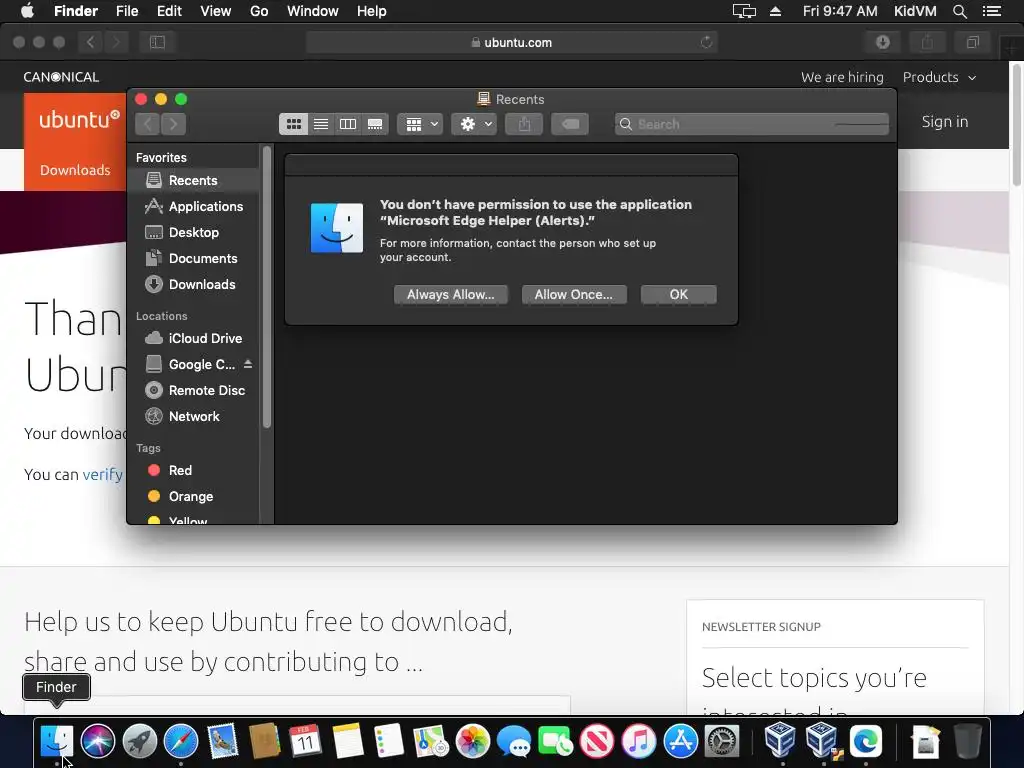Click the verify link on page
Viewport: 1024px width, 768px height.
tap(103, 475)
